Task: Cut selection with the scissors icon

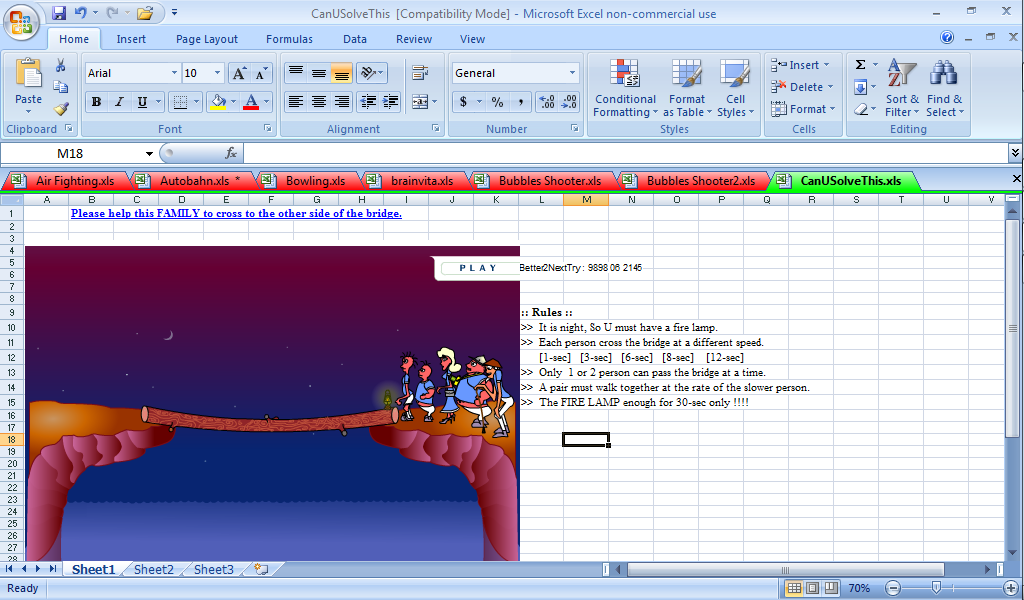Action: point(61,65)
